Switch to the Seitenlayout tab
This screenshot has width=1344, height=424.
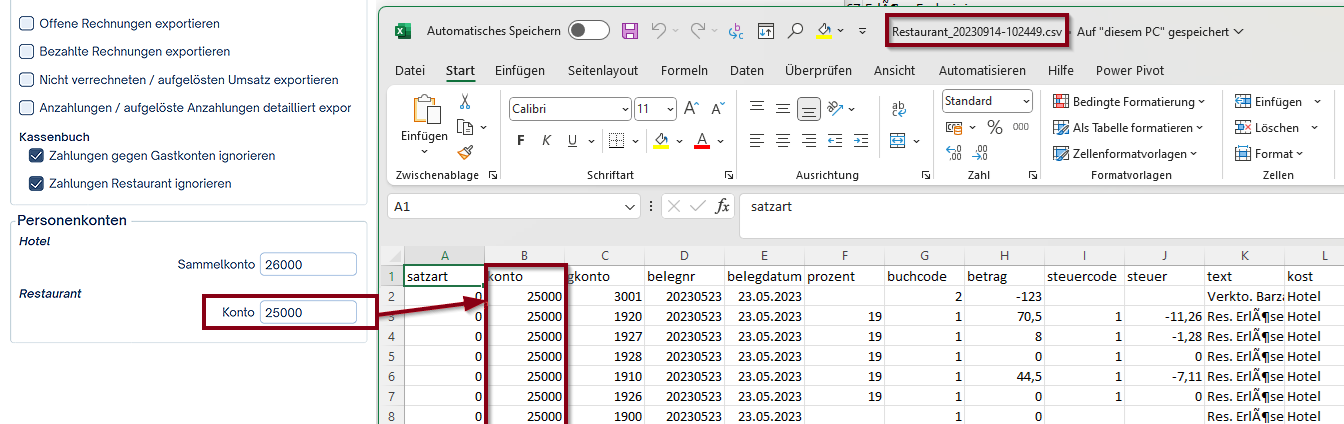pyautogui.click(x=603, y=70)
